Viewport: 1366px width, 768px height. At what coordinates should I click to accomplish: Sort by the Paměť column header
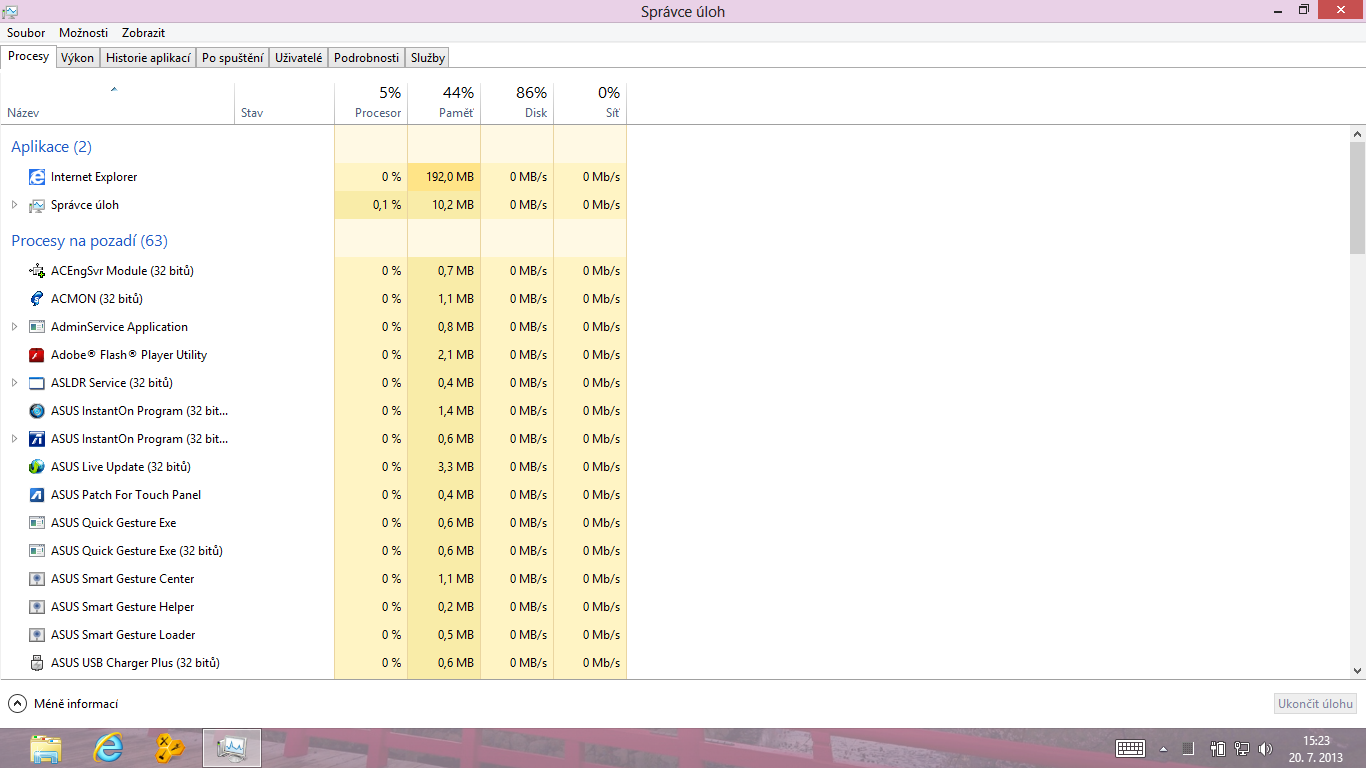pos(444,104)
